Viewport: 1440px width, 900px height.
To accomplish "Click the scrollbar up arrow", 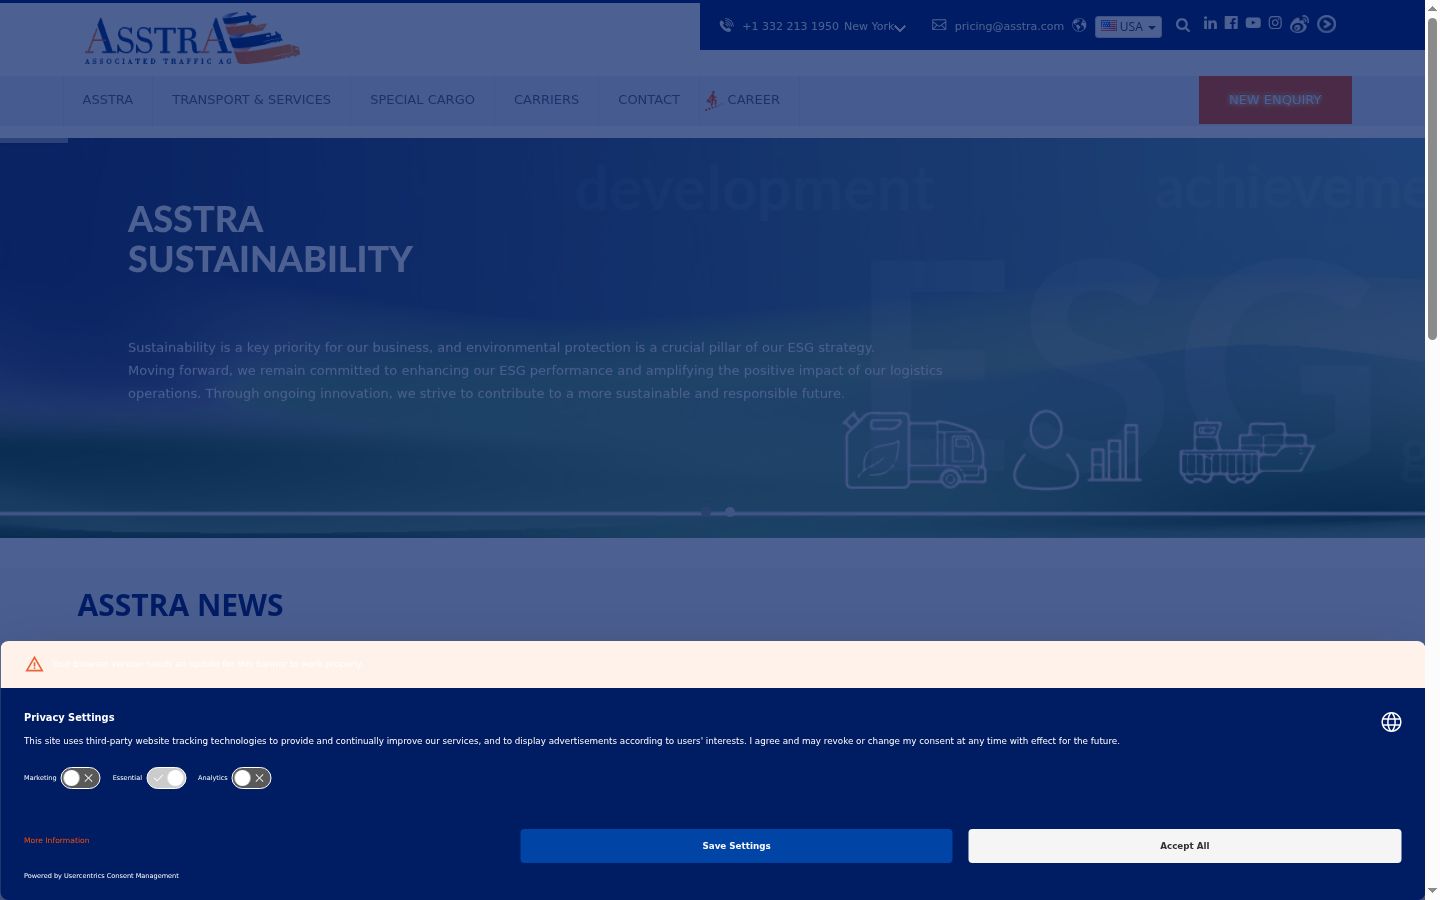I will point(1432,8).
